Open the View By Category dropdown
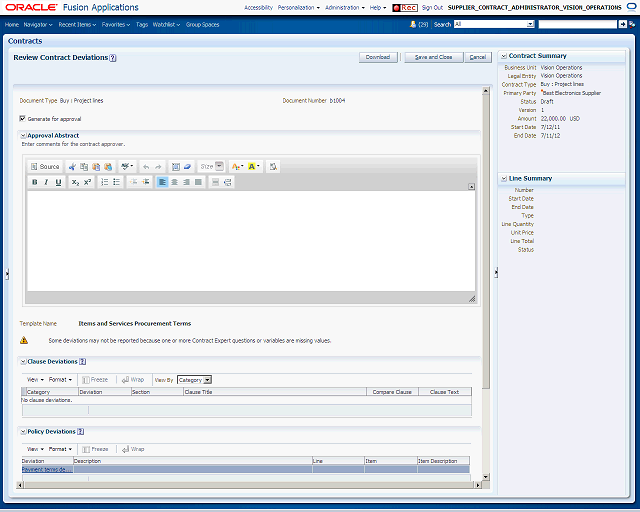Image resolution: width=640 pixels, height=512 pixels. tap(194, 380)
